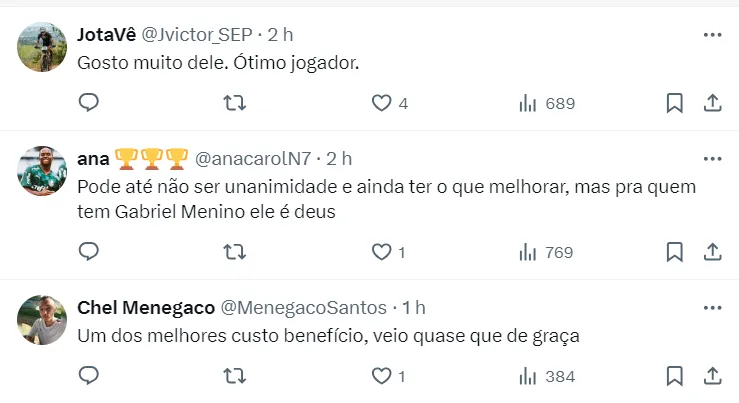Open more options on ana's tweet

[712, 159]
